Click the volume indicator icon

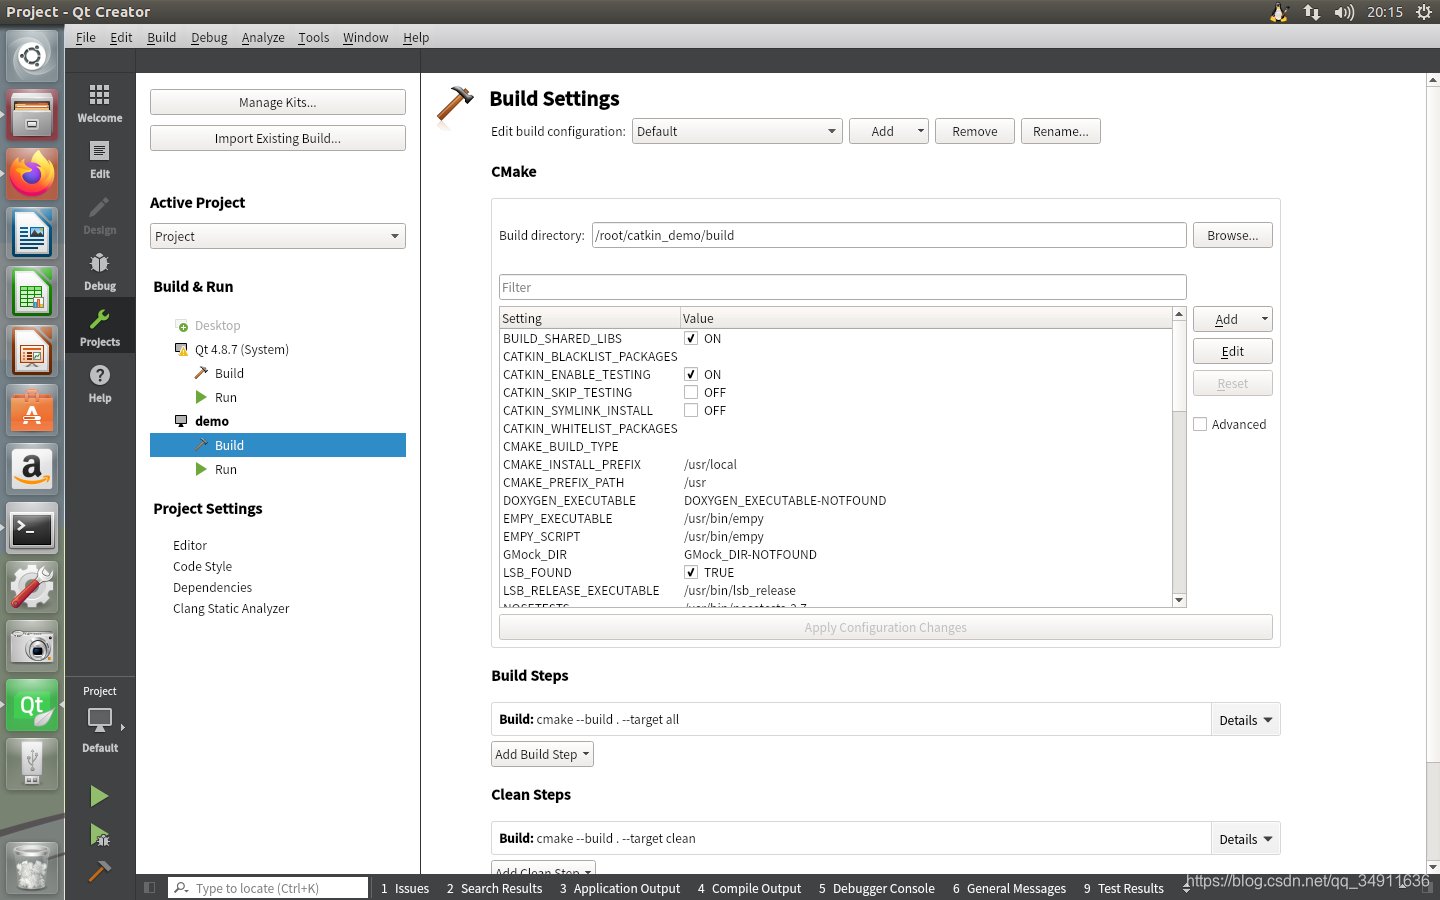(1344, 12)
